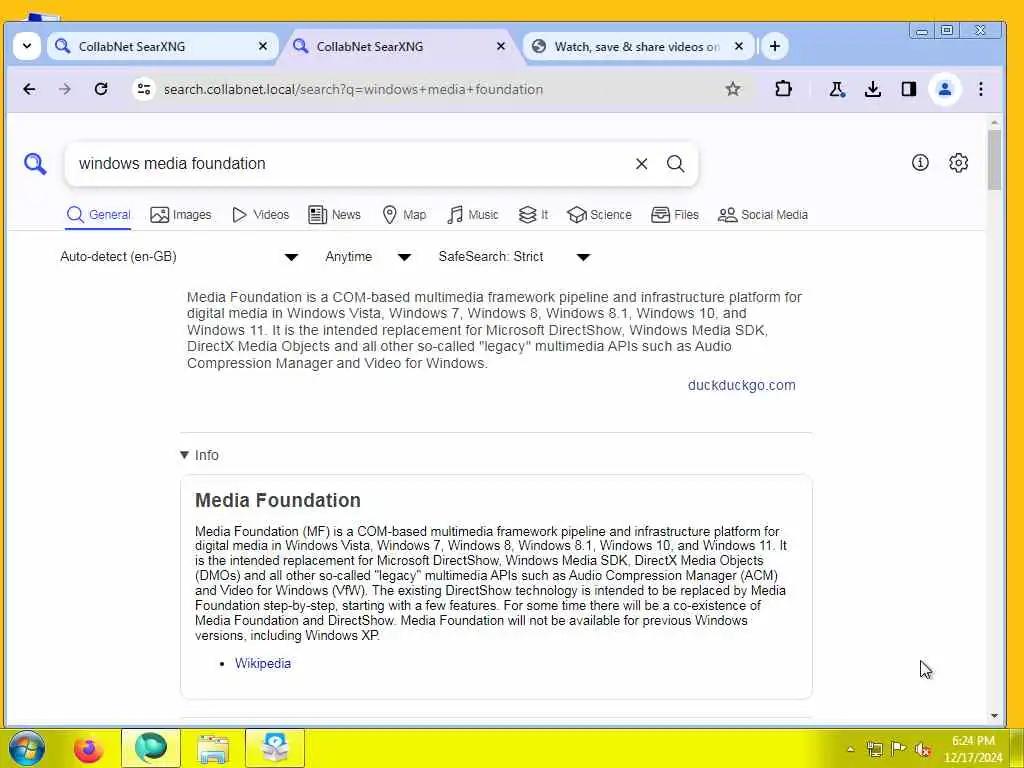Switch to the Science category
1024x768 pixels.
[599, 215]
